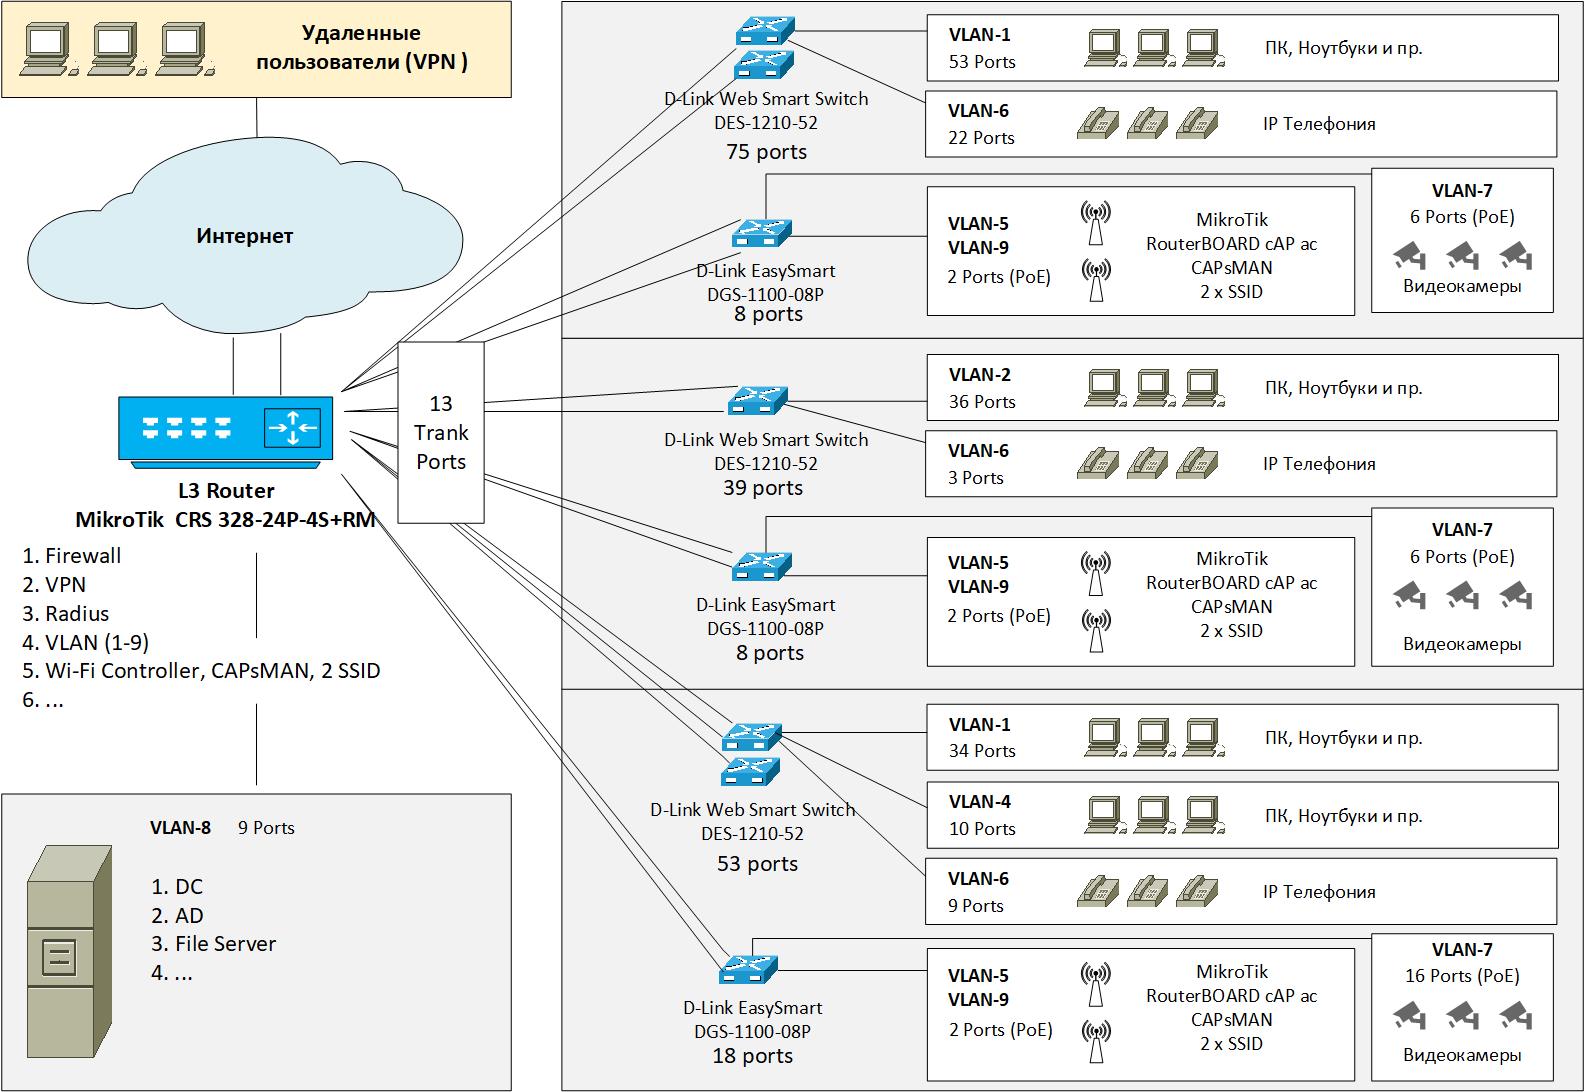Select the '3. File Server' entry
This screenshot has width=1585, height=1092.
[x=213, y=944]
